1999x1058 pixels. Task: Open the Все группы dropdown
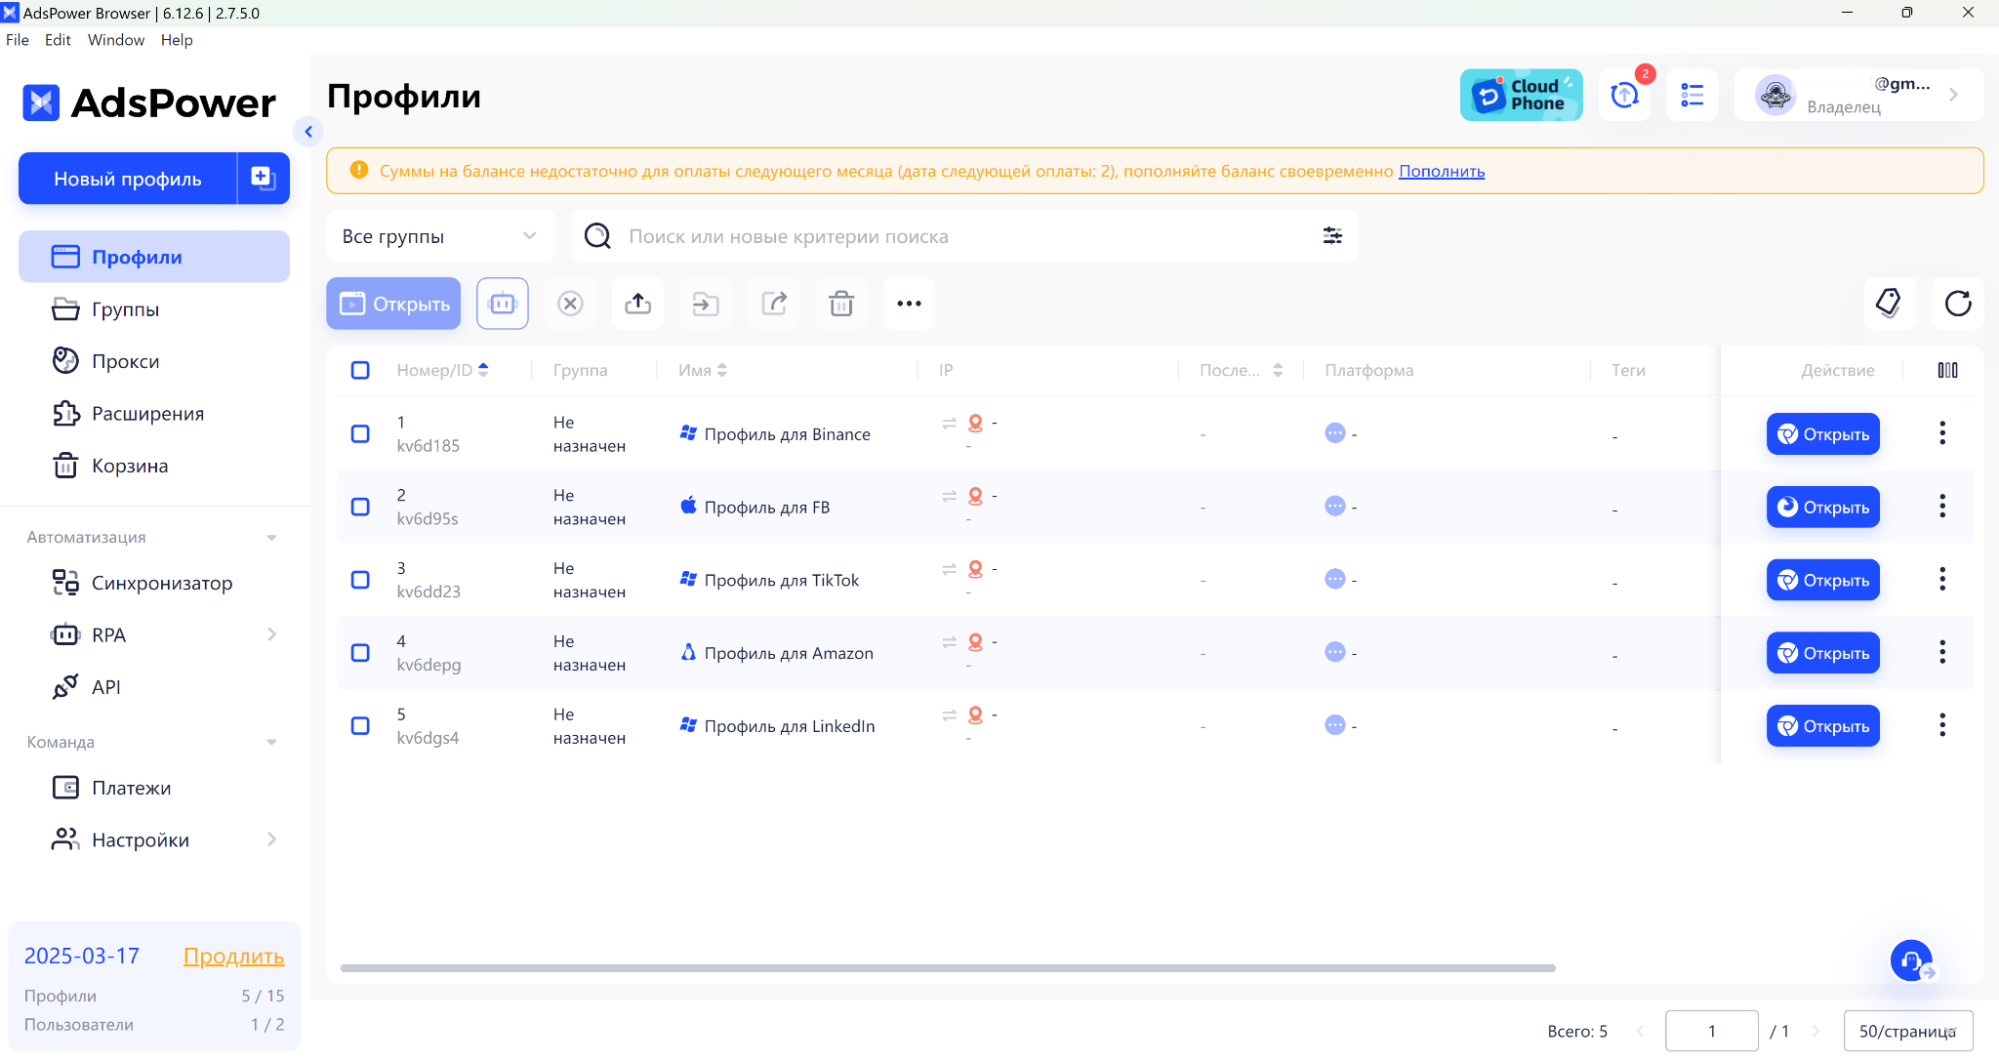[440, 236]
